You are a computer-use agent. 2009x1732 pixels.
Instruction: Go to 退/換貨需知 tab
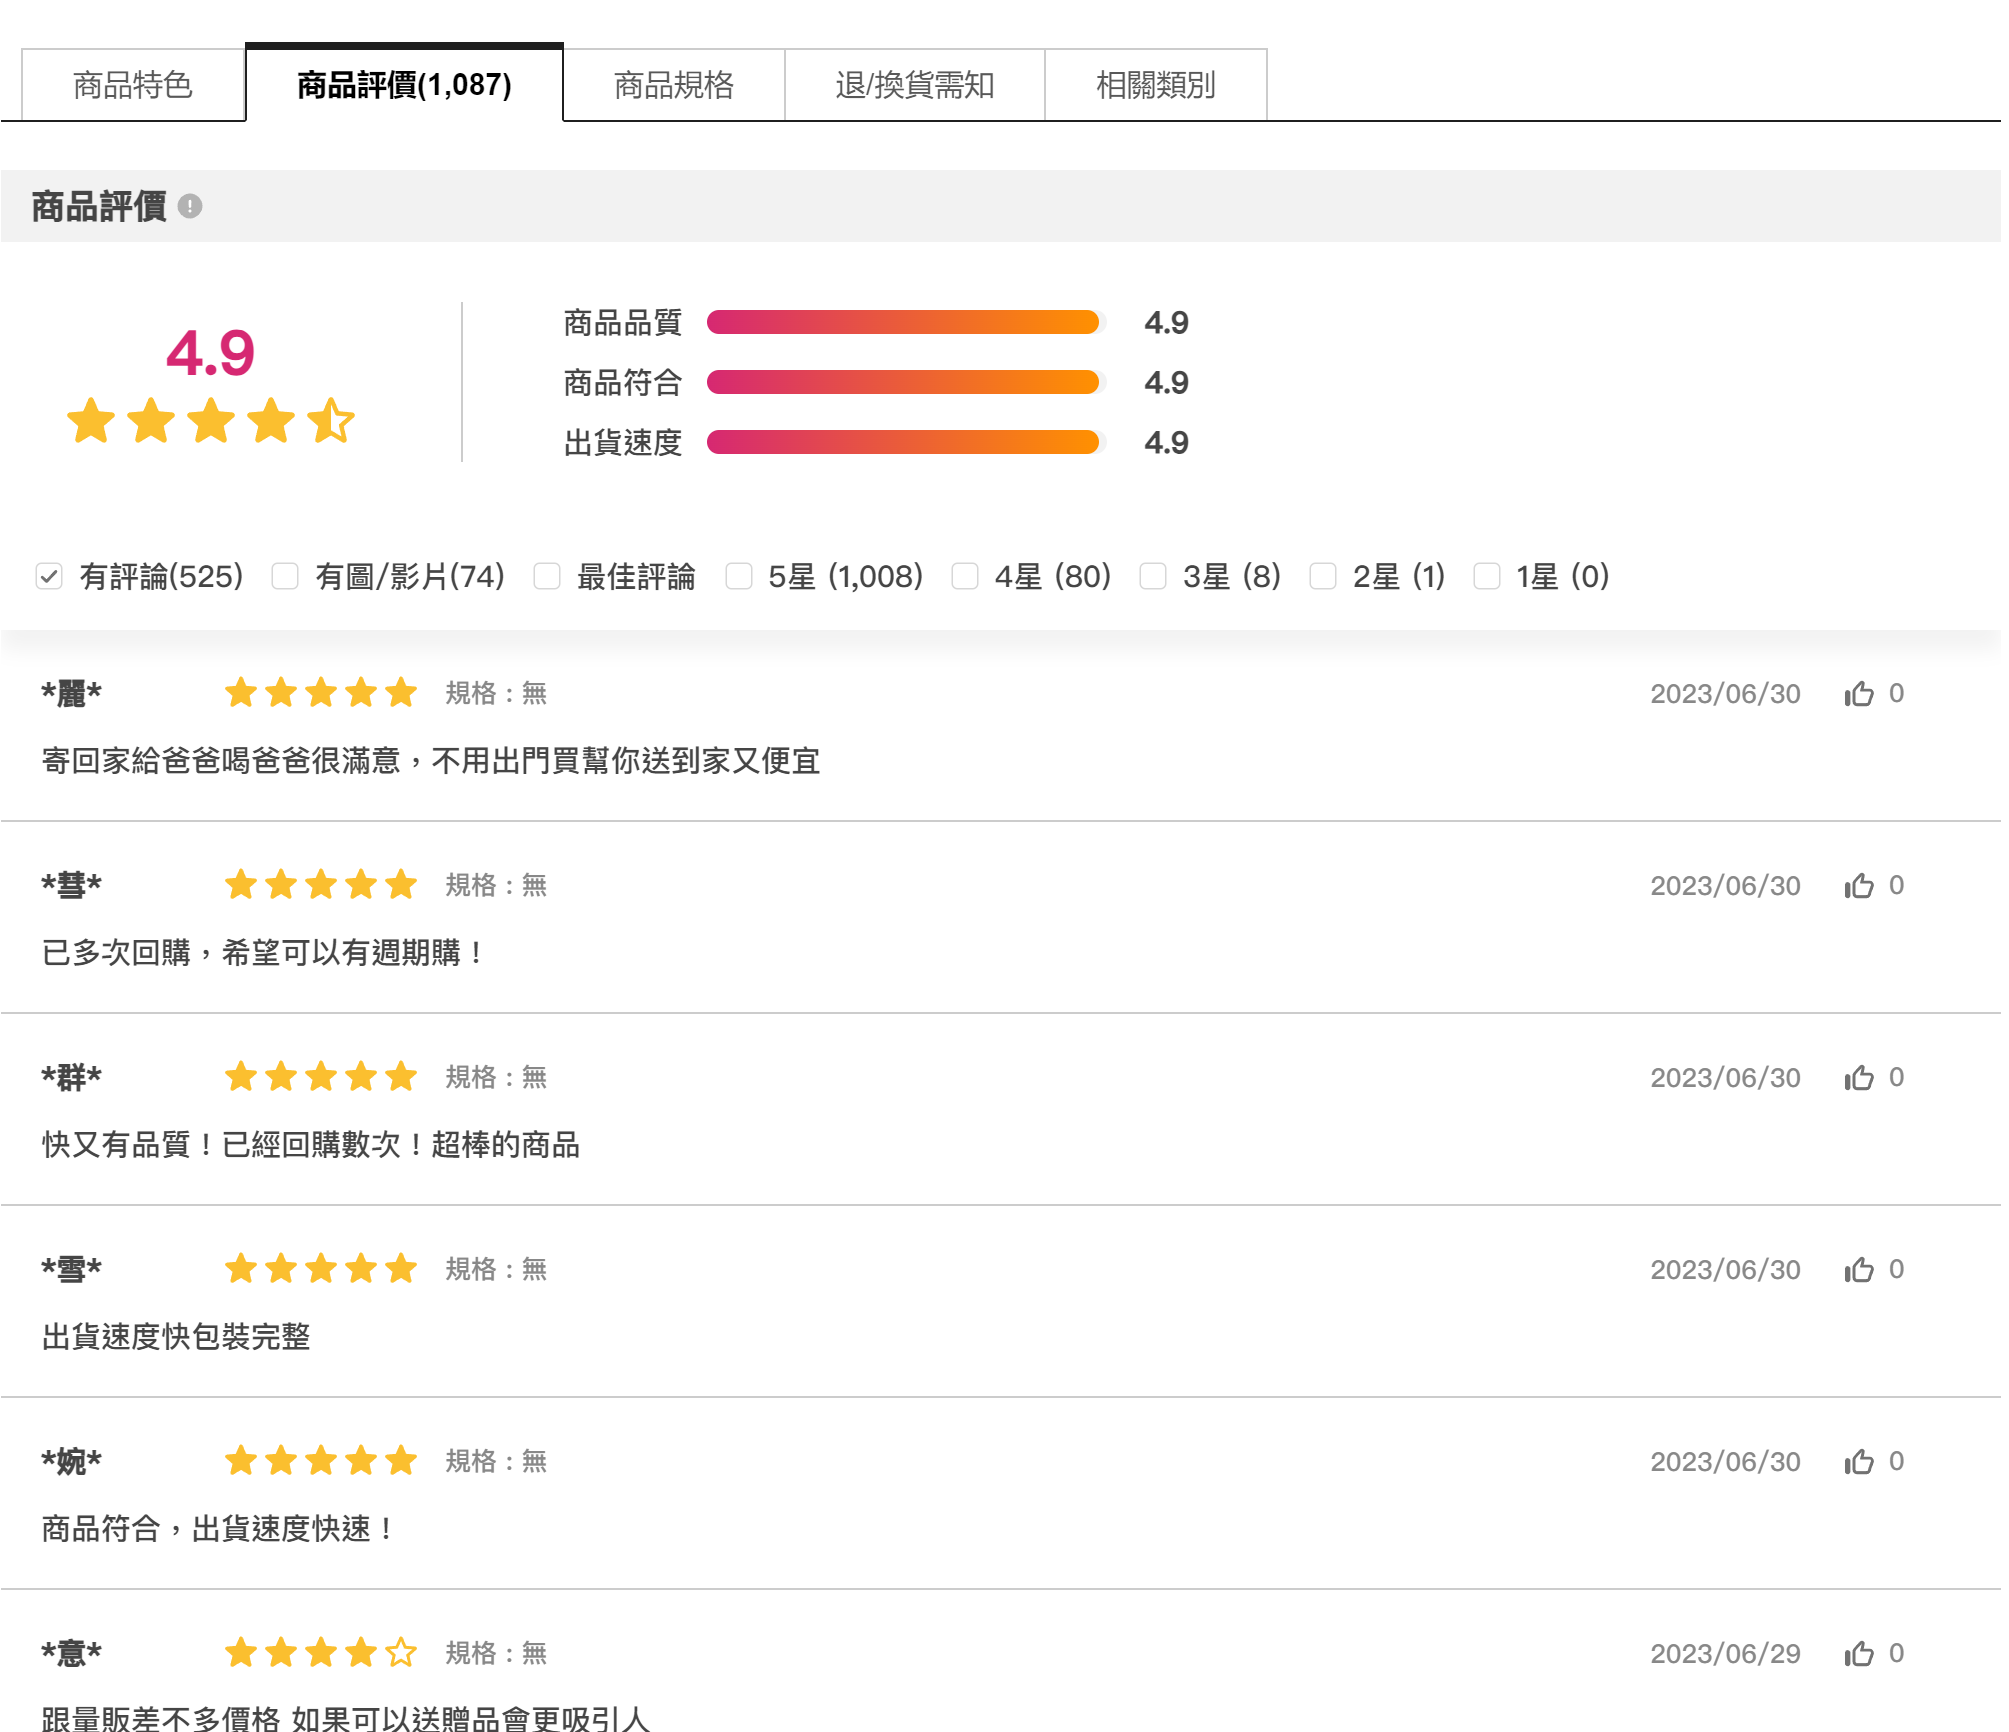click(915, 85)
